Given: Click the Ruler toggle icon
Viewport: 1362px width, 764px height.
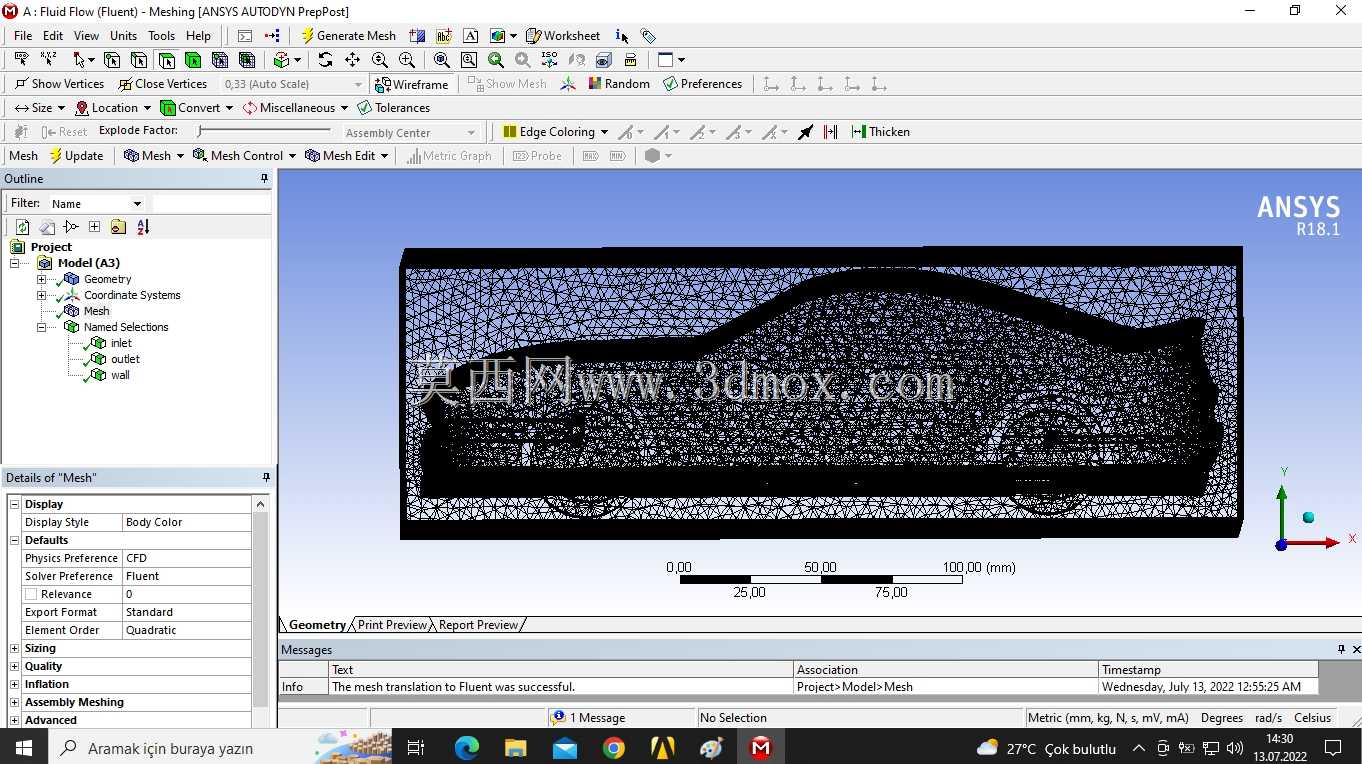Looking at the screenshot, I should click(x=630, y=60).
